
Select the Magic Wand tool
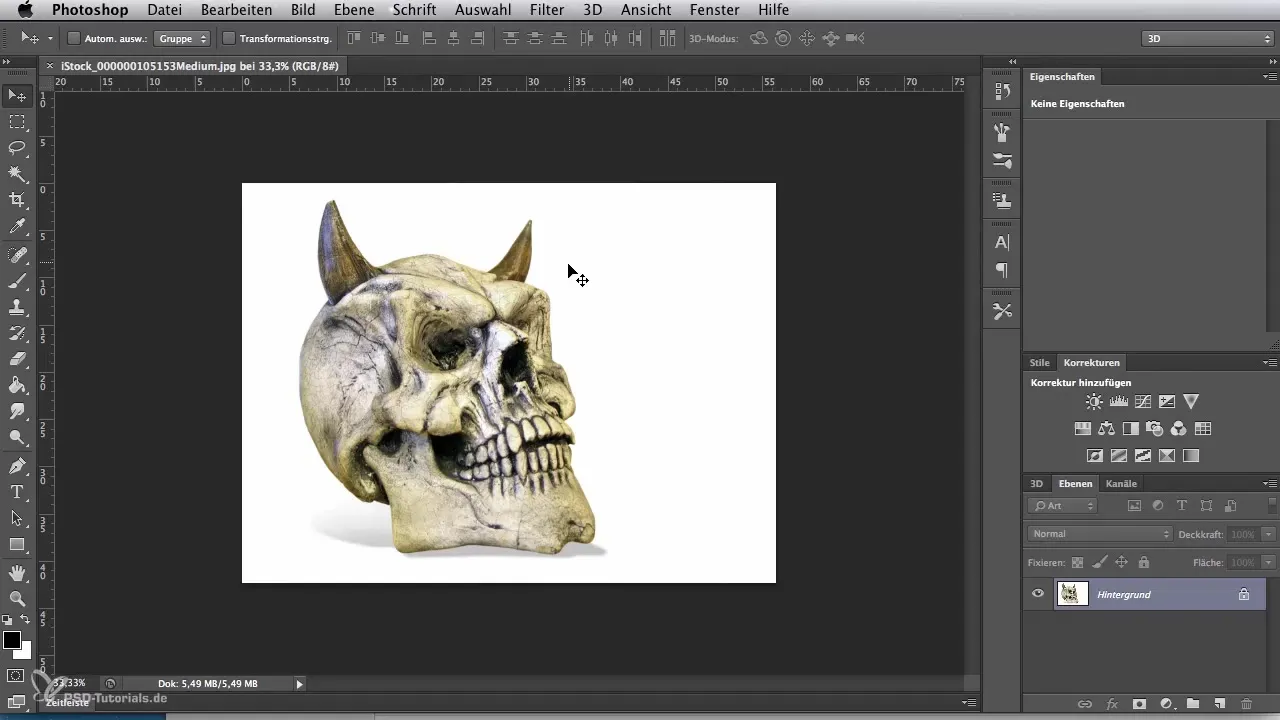pyautogui.click(x=17, y=174)
